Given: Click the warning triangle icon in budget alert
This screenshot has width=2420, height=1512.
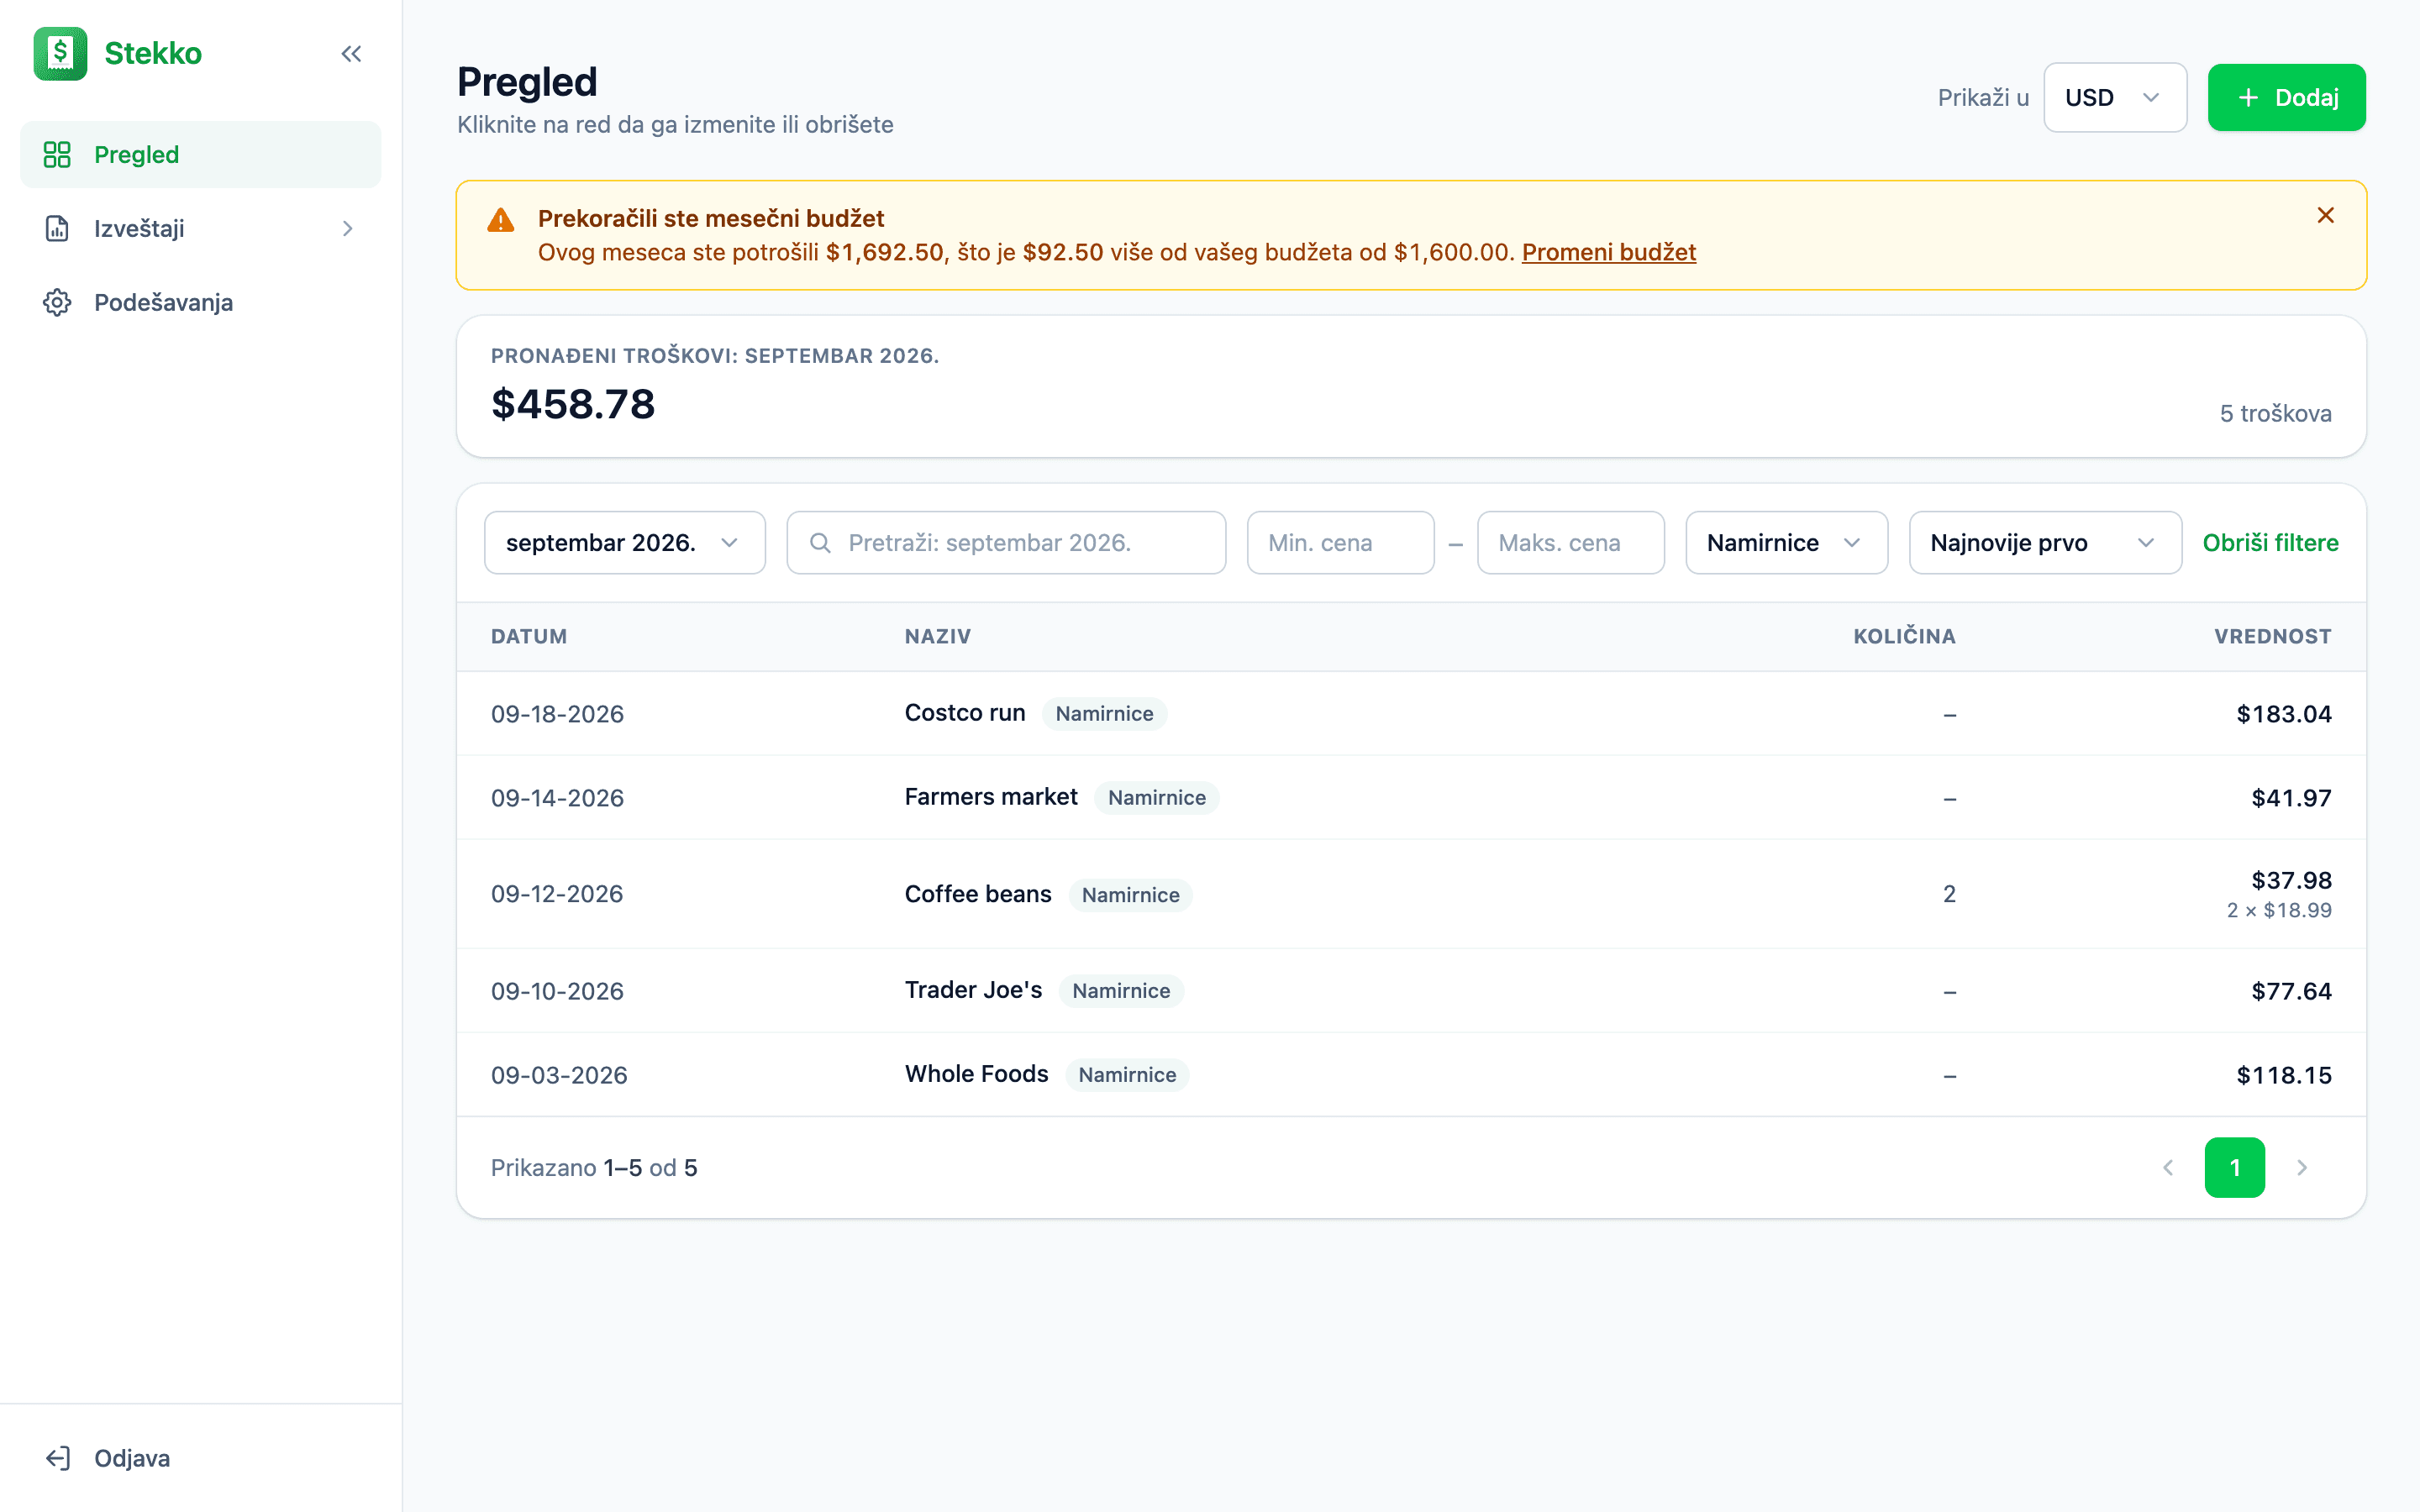Looking at the screenshot, I should (500, 220).
